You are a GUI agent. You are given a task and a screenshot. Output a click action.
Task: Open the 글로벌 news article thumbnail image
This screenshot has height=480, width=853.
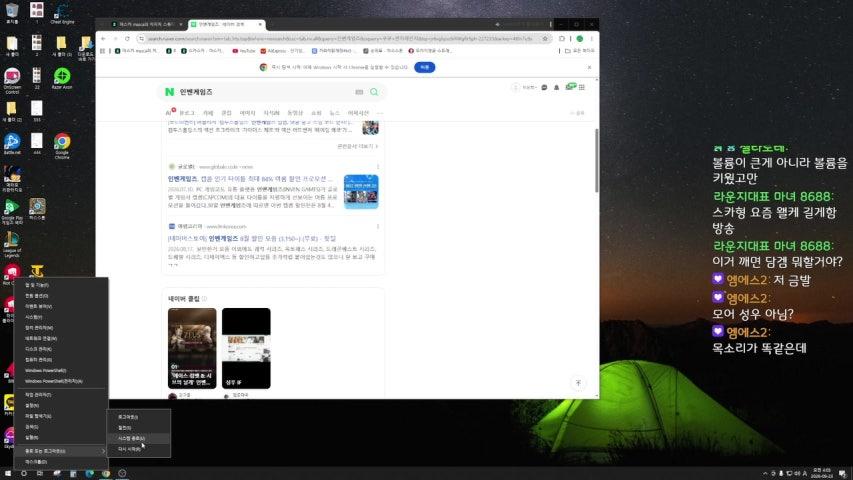tap(361, 192)
